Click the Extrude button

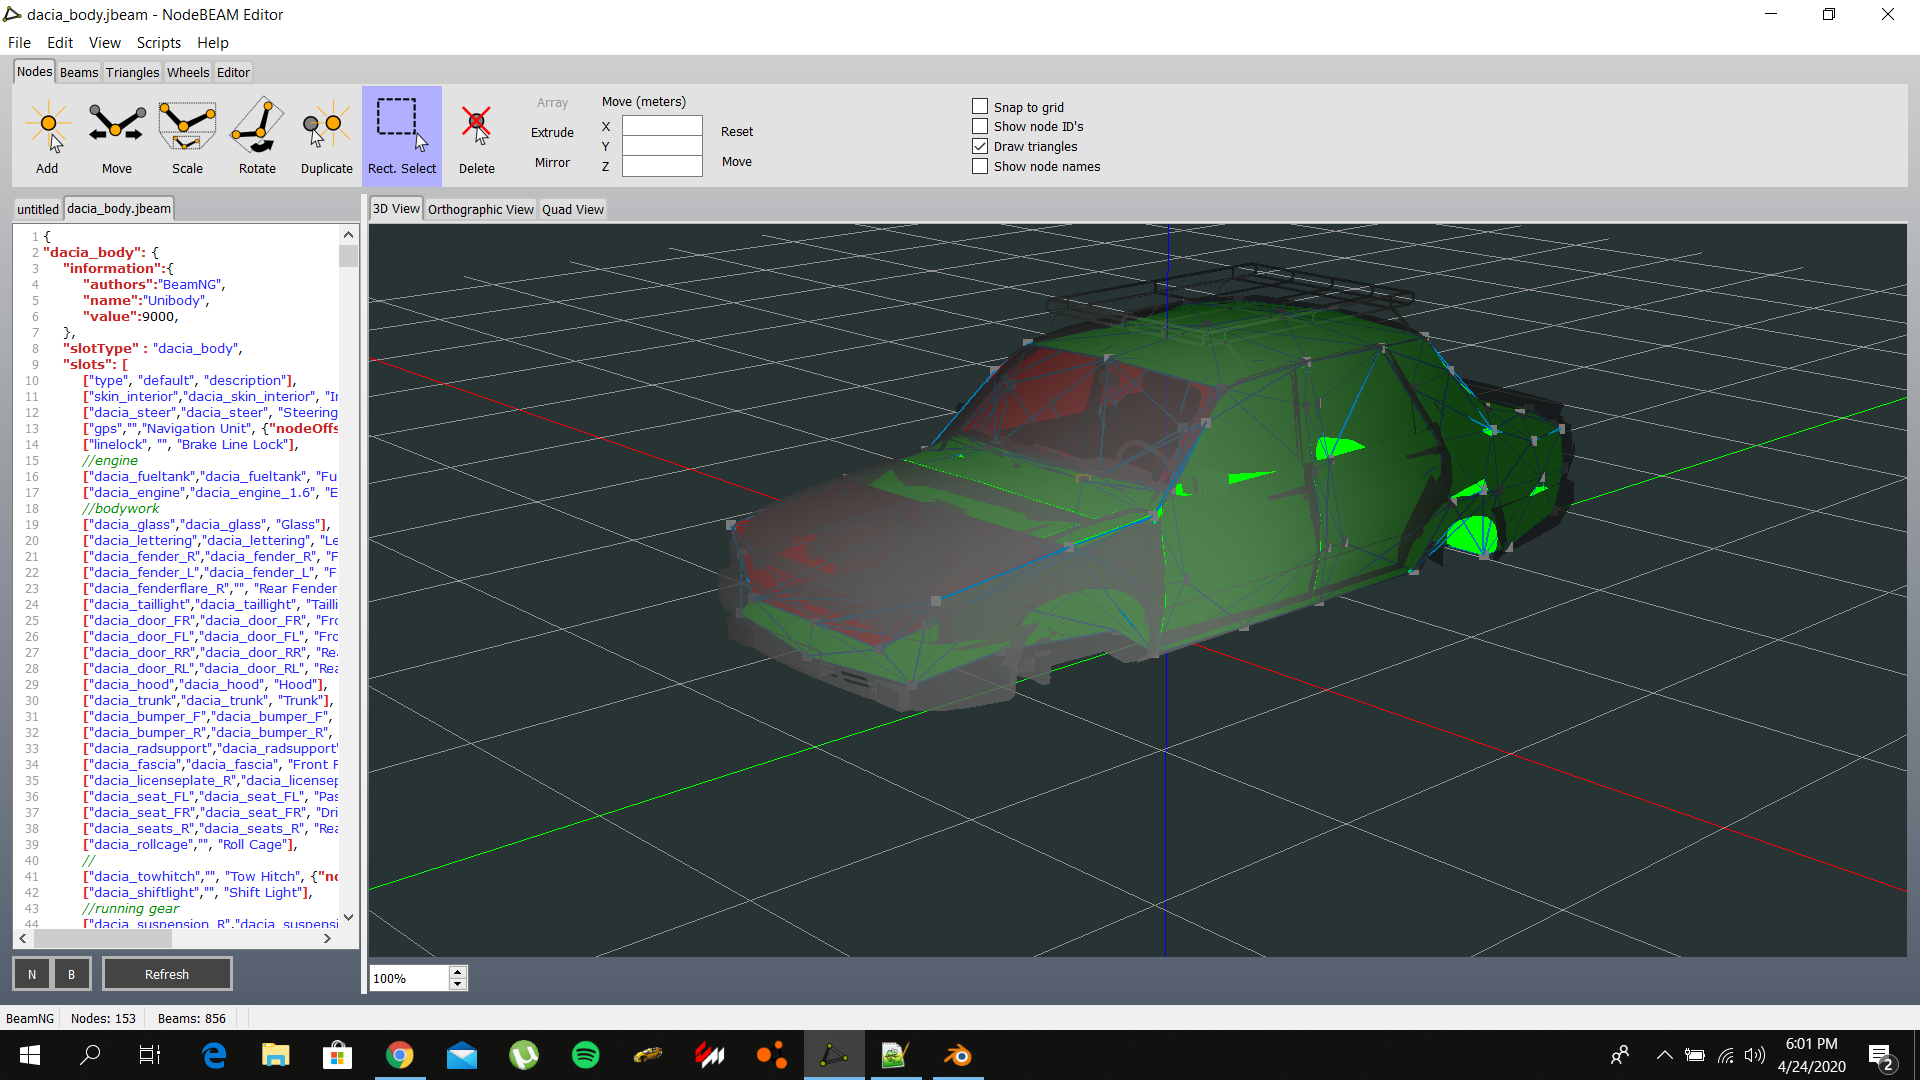click(x=552, y=132)
